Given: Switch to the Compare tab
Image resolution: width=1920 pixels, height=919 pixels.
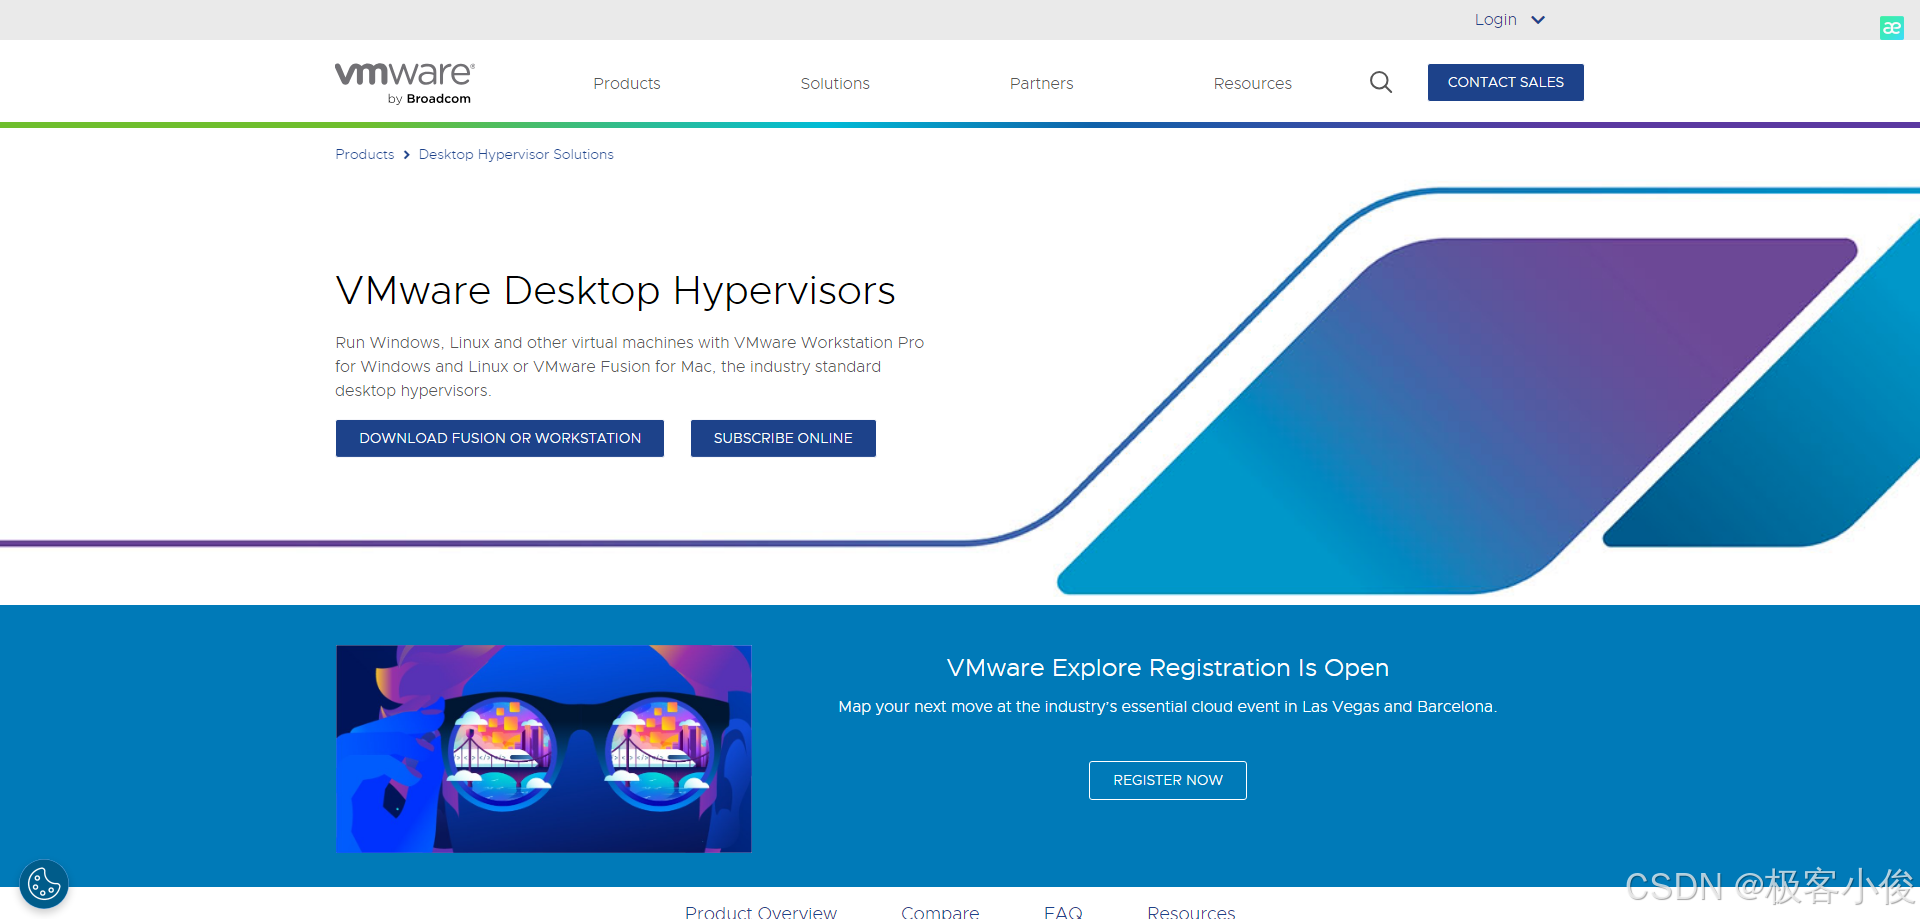Looking at the screenshot, I should [940, 911].
